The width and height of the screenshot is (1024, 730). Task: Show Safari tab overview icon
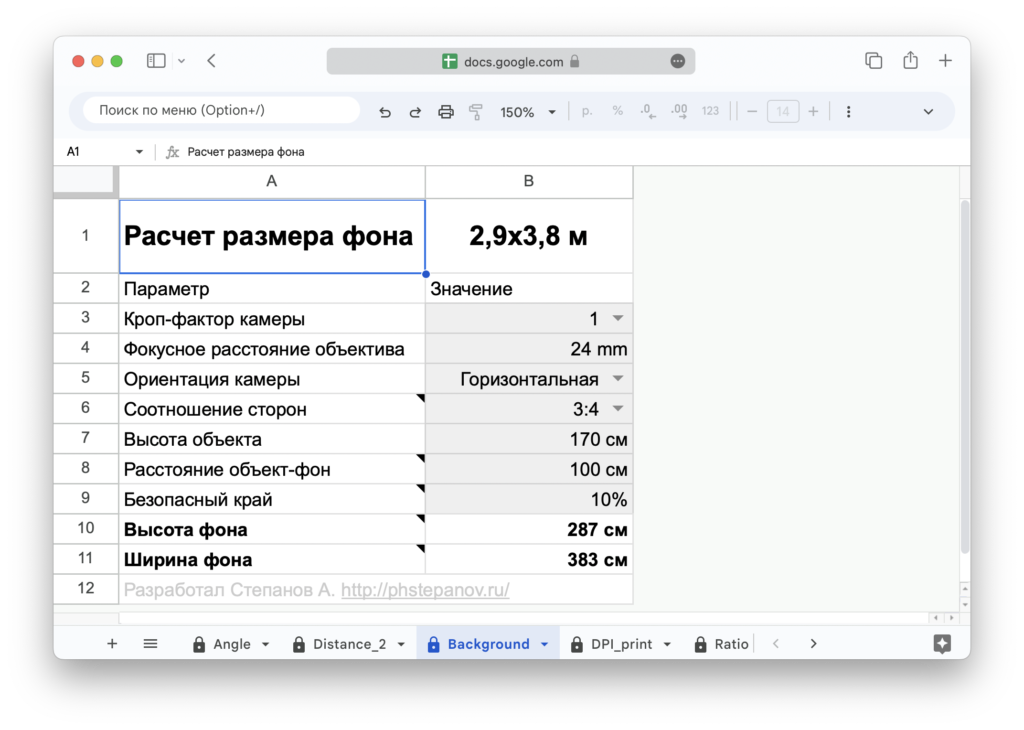pos(873,61)
